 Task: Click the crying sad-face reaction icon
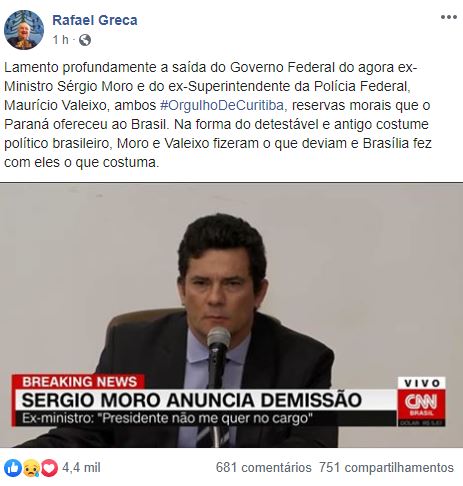pos(32,468)
